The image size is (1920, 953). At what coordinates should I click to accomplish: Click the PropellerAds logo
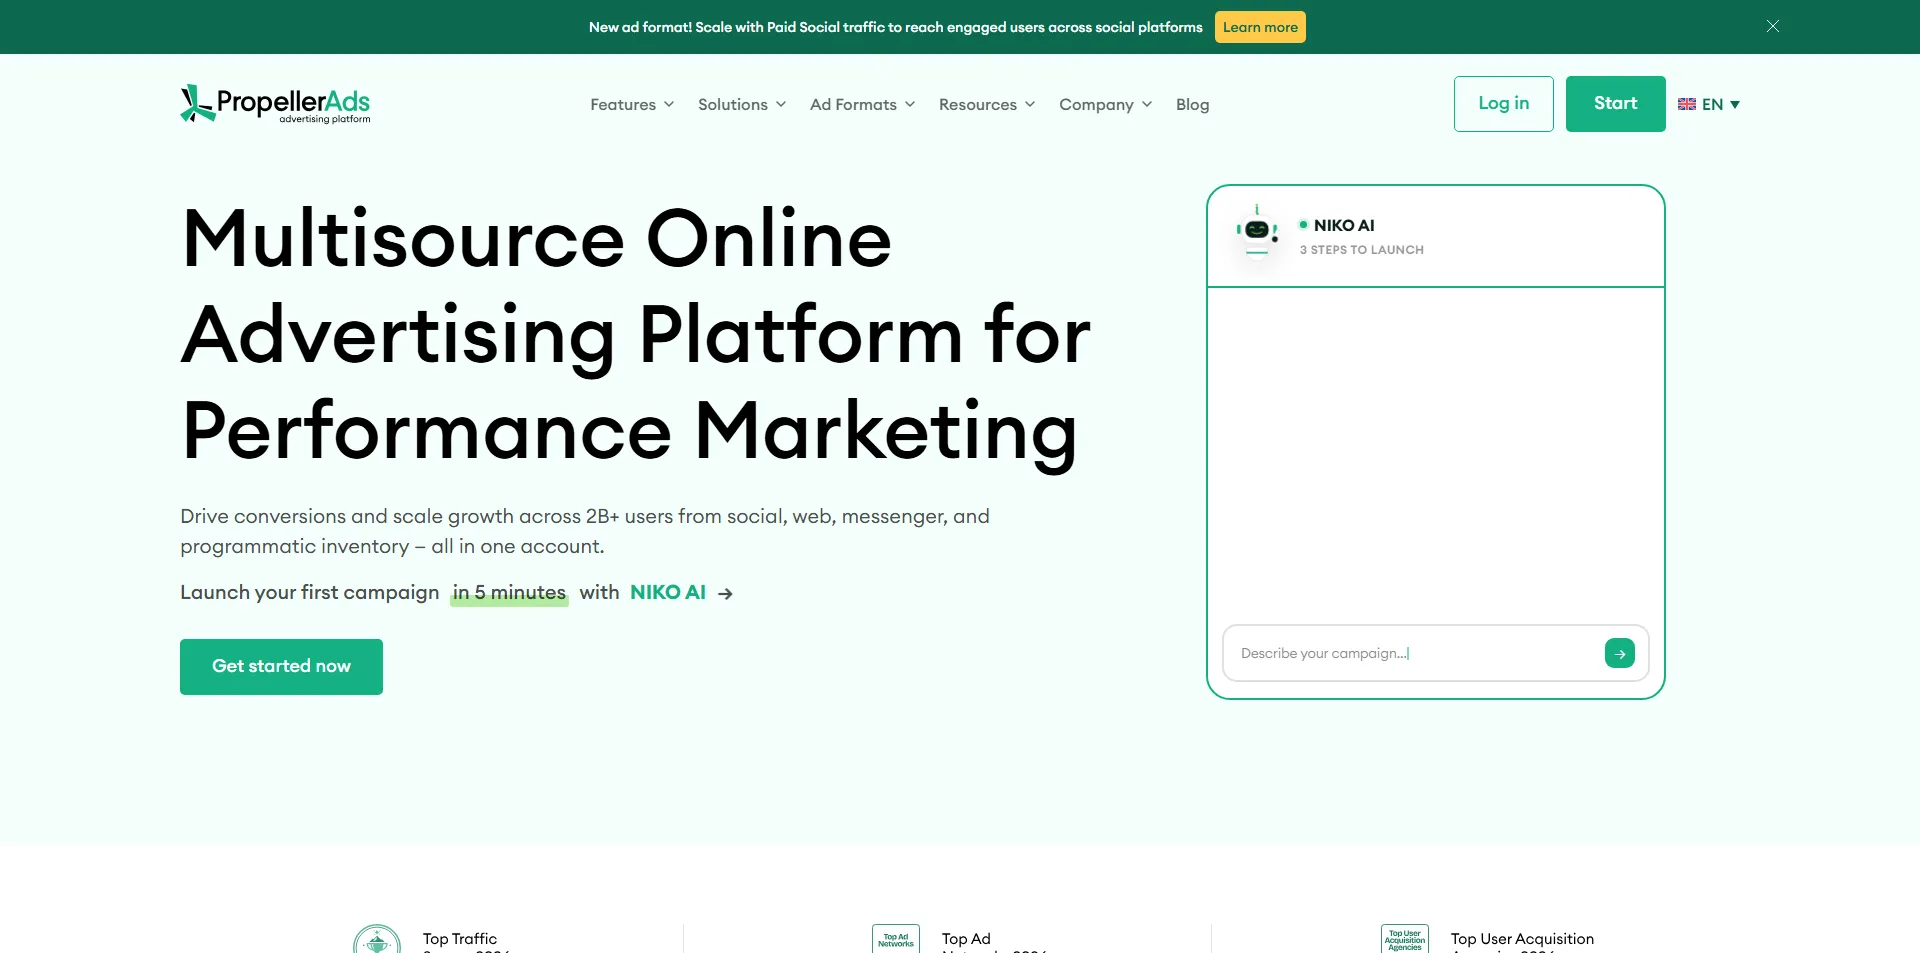(275, 104)
